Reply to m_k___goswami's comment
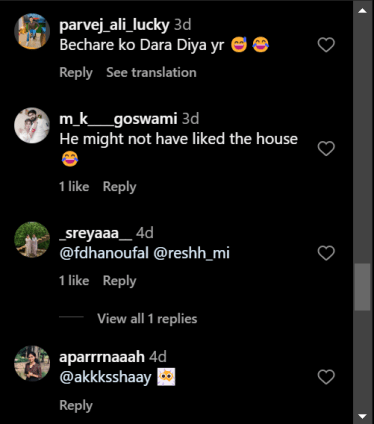Viewport: 374px width, 424px height. point(120,187)
